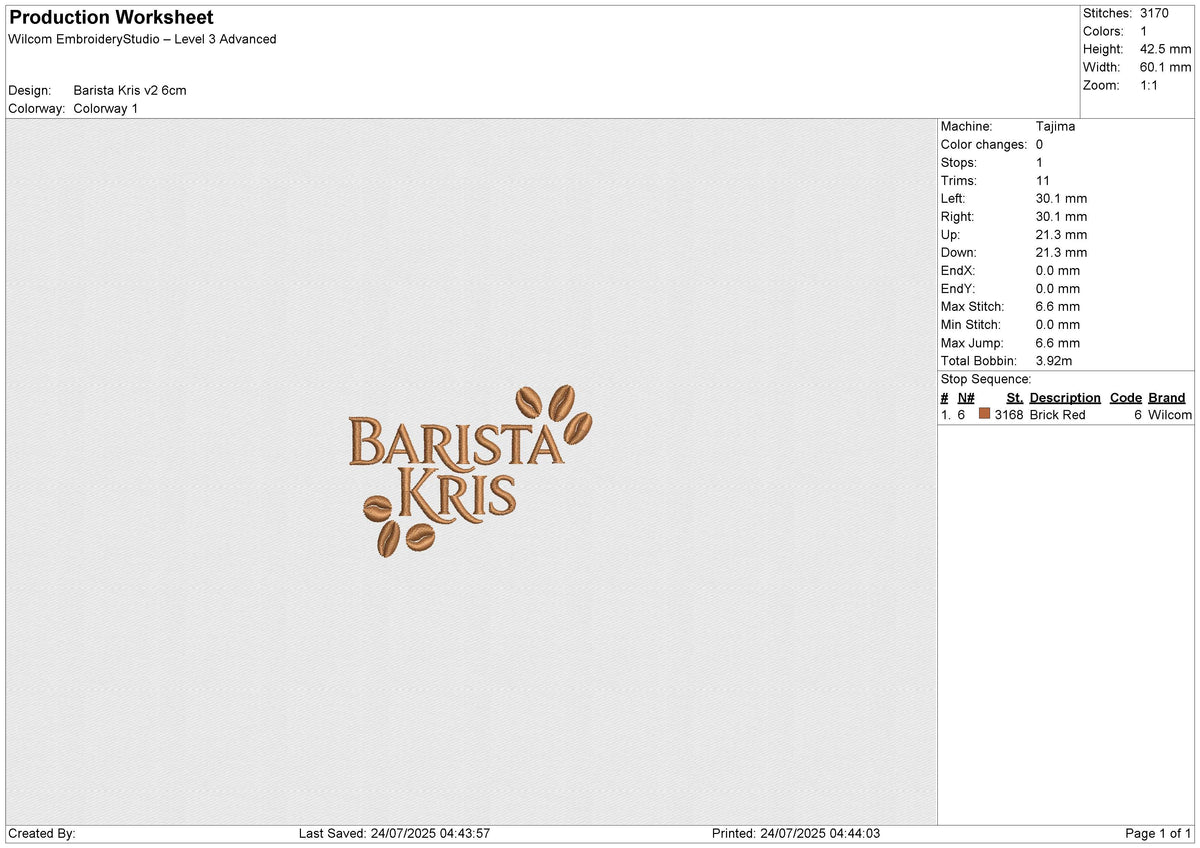Click the 'Description' column header
The height and width of the screenshot is (848, 1200).
(x=1065, y=397)
